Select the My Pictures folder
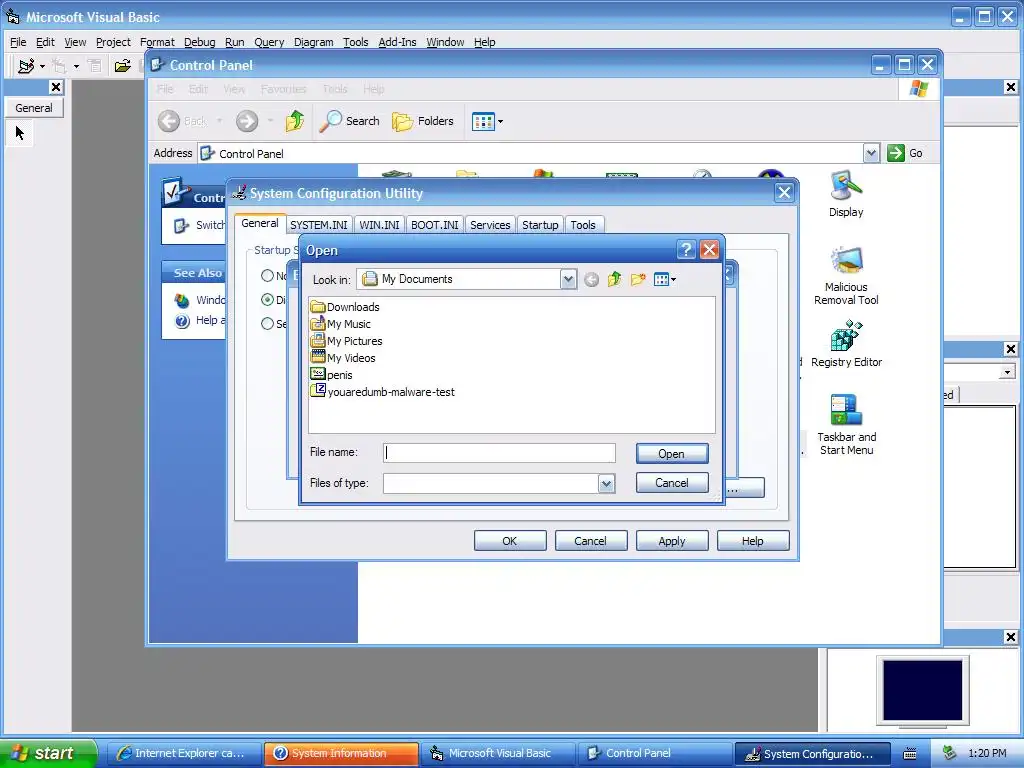 [x=346, y=341]
